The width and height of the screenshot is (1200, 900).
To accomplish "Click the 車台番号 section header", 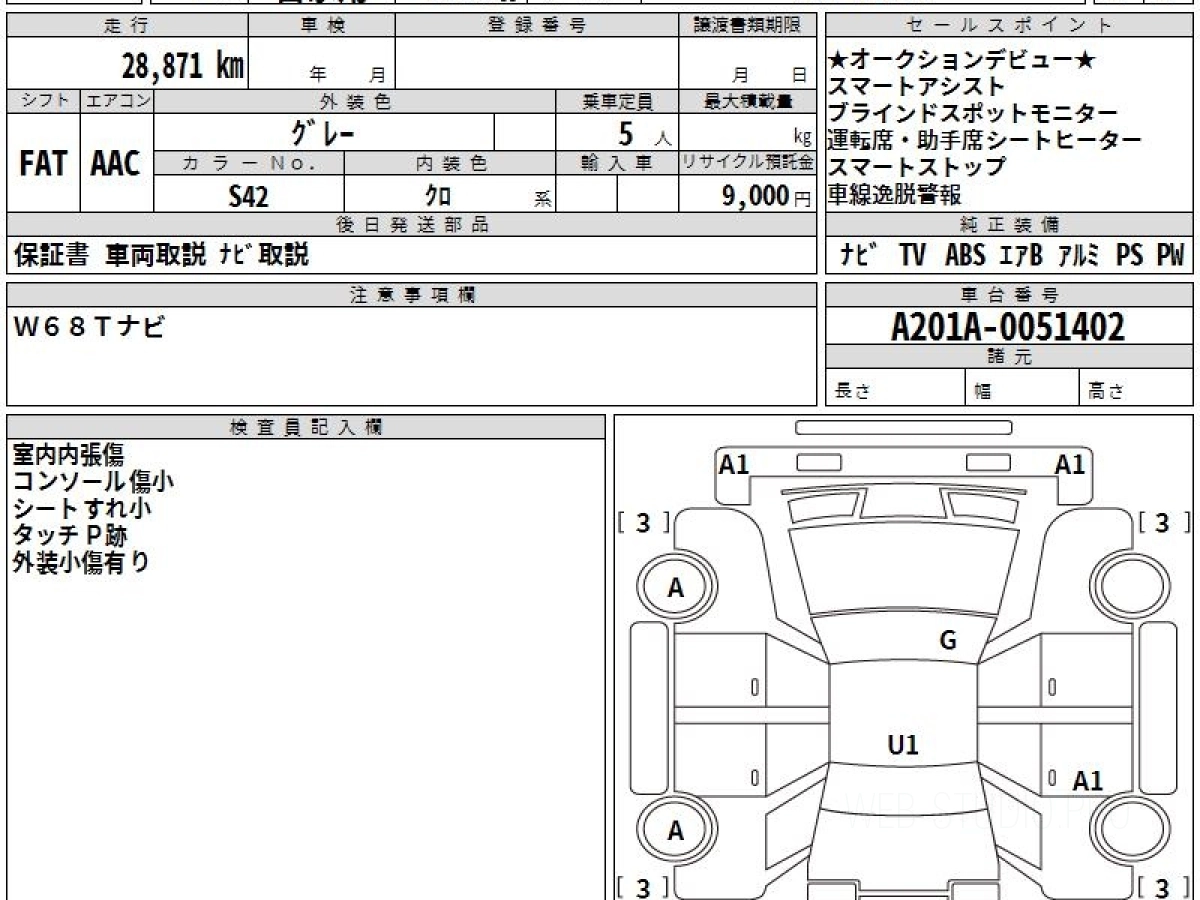I will point(1009,294).
